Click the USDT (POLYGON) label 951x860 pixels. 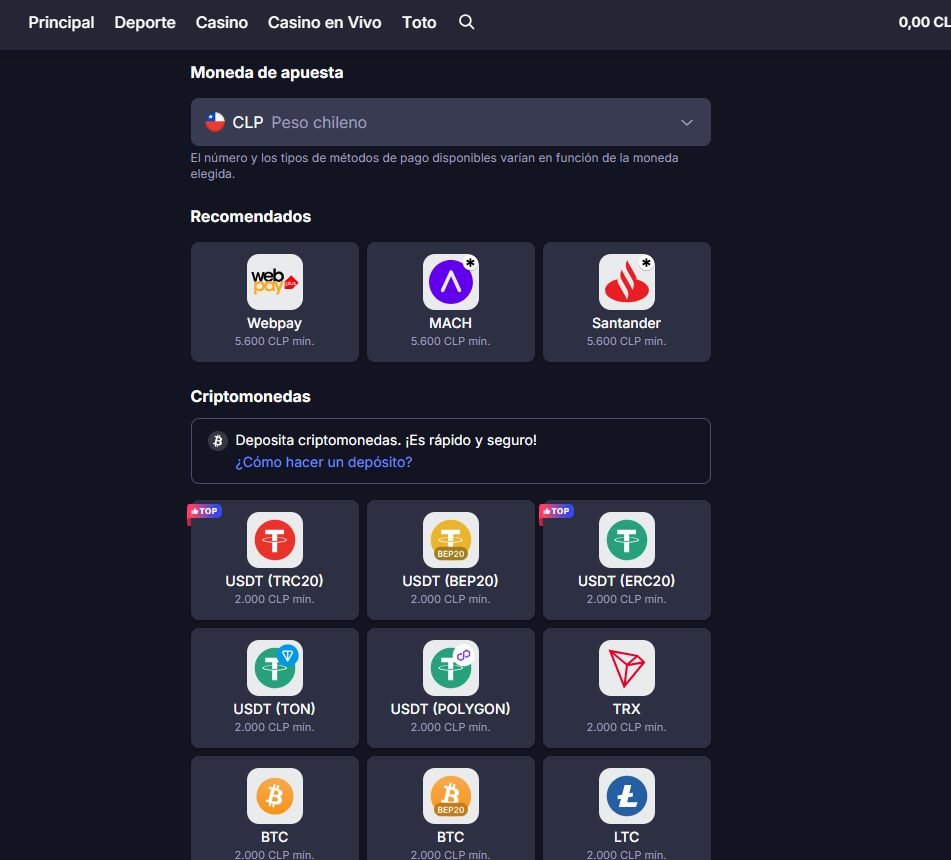(450, 709)
